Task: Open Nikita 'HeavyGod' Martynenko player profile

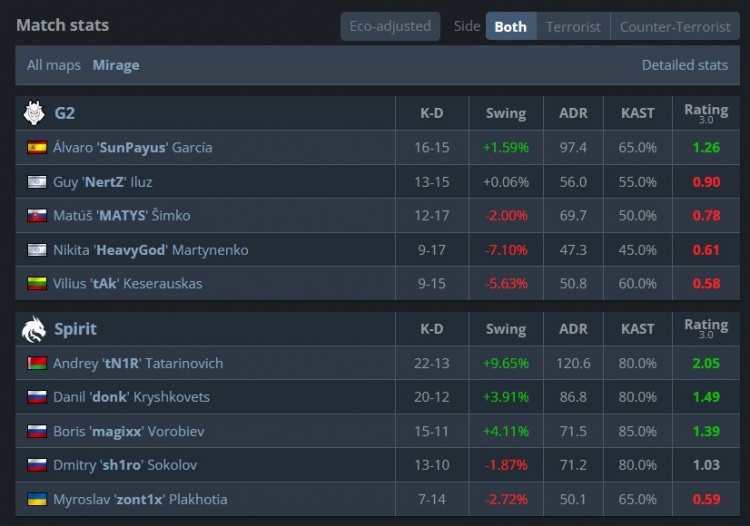Action: (150, 250)
